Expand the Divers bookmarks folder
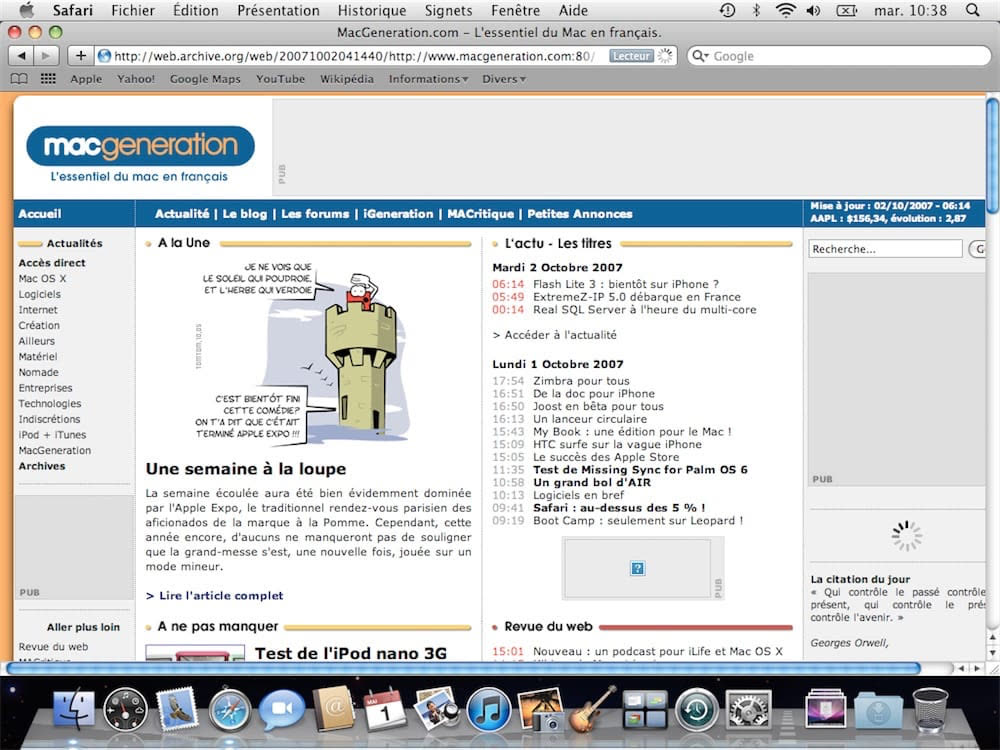 click(503, 79)
